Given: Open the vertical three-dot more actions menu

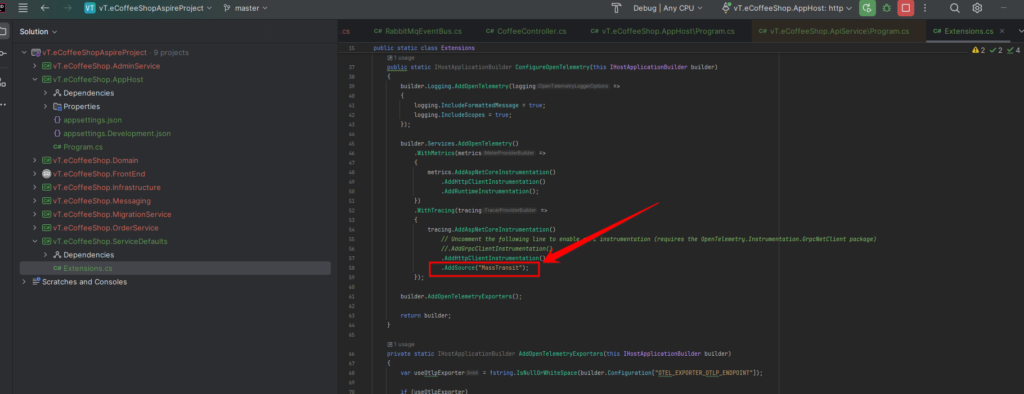Looking at the screenshot, I should [x=924, y=8].
